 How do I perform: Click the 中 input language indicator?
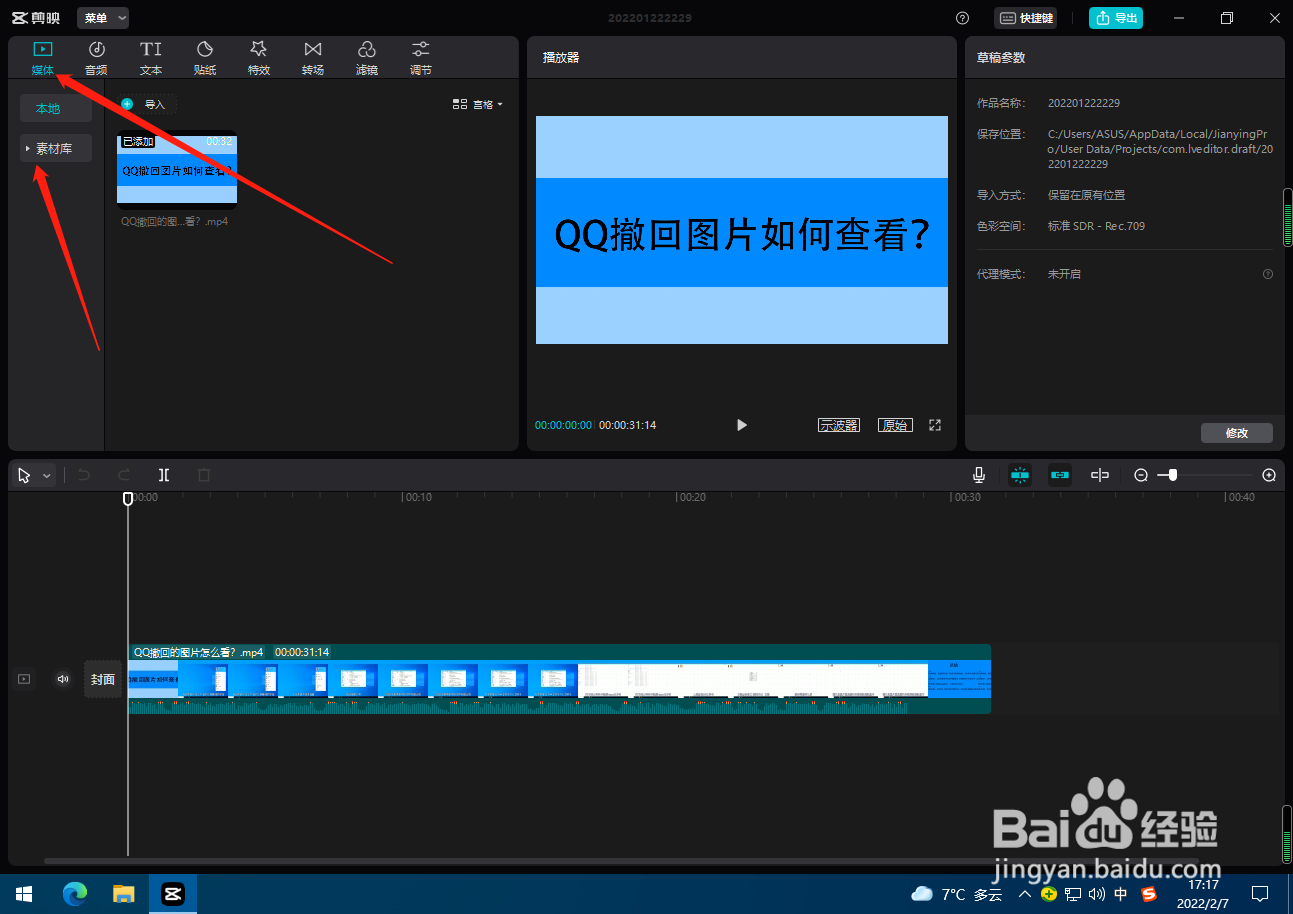click(x=1121, y=894)
